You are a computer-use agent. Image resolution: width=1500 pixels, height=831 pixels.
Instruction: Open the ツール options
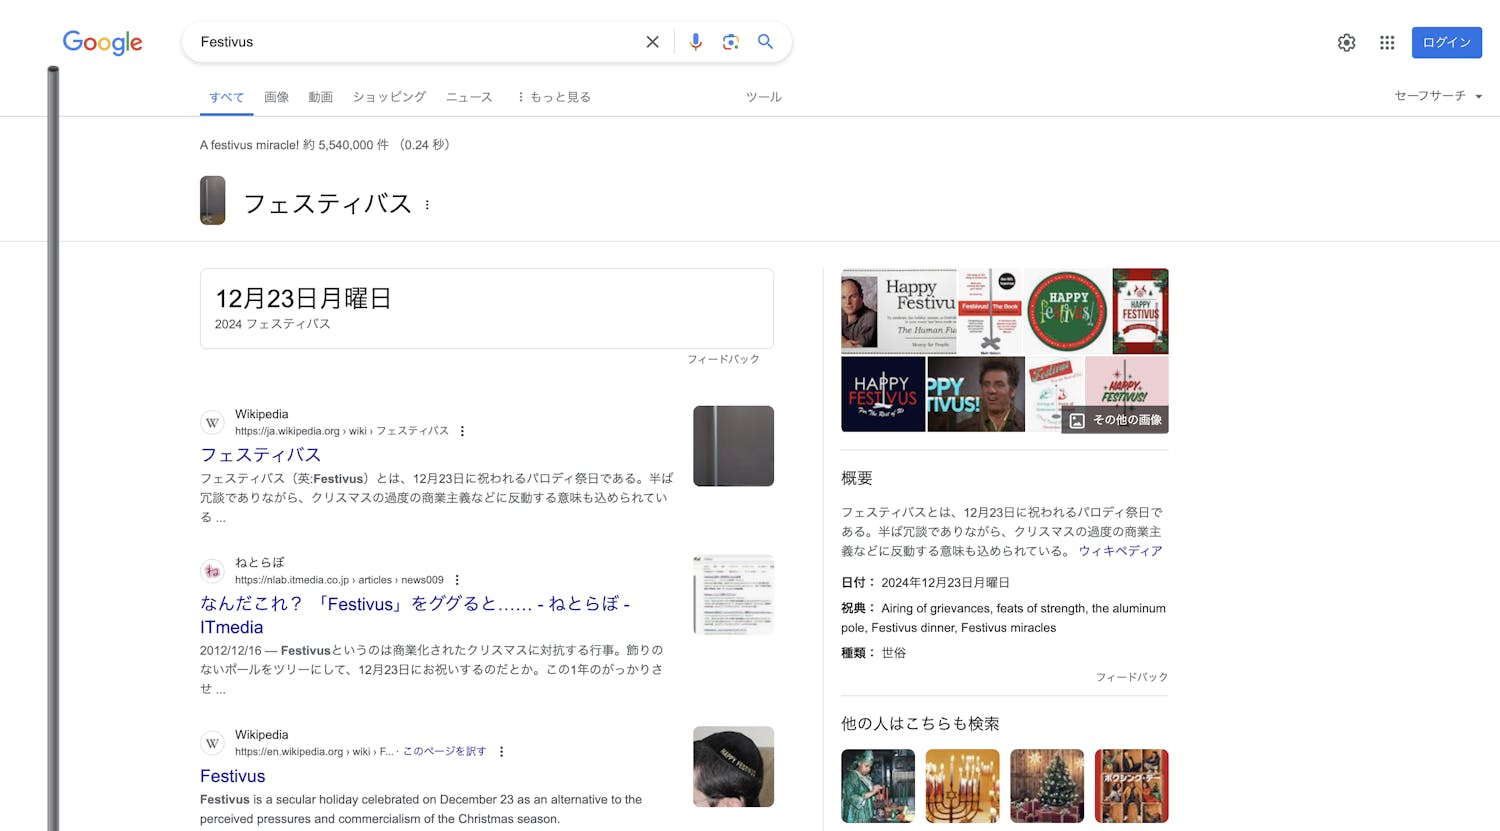(763, 97)
